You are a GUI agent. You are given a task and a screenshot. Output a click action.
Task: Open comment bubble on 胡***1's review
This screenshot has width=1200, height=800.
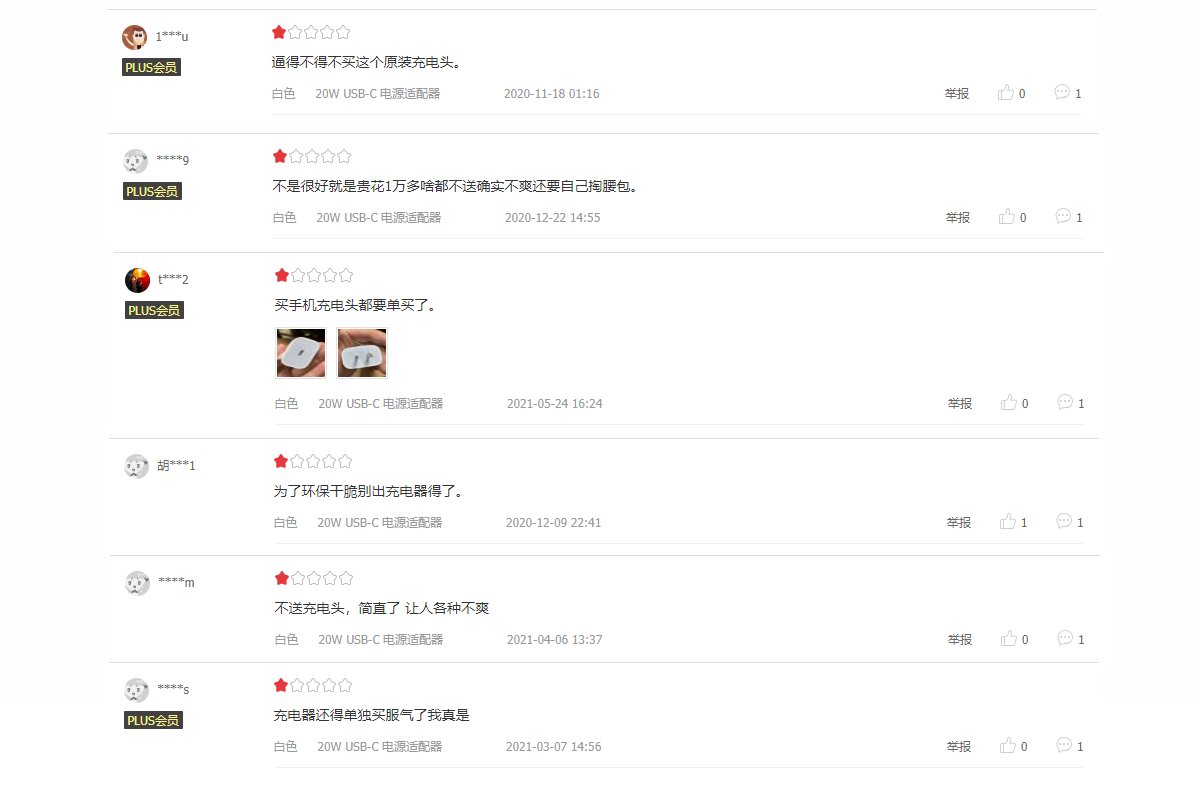pyautogui.click(x=1070, y=522)
